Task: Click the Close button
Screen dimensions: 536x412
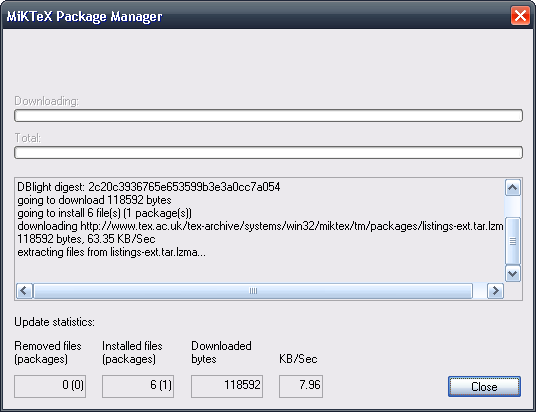Action: [484, 387]
